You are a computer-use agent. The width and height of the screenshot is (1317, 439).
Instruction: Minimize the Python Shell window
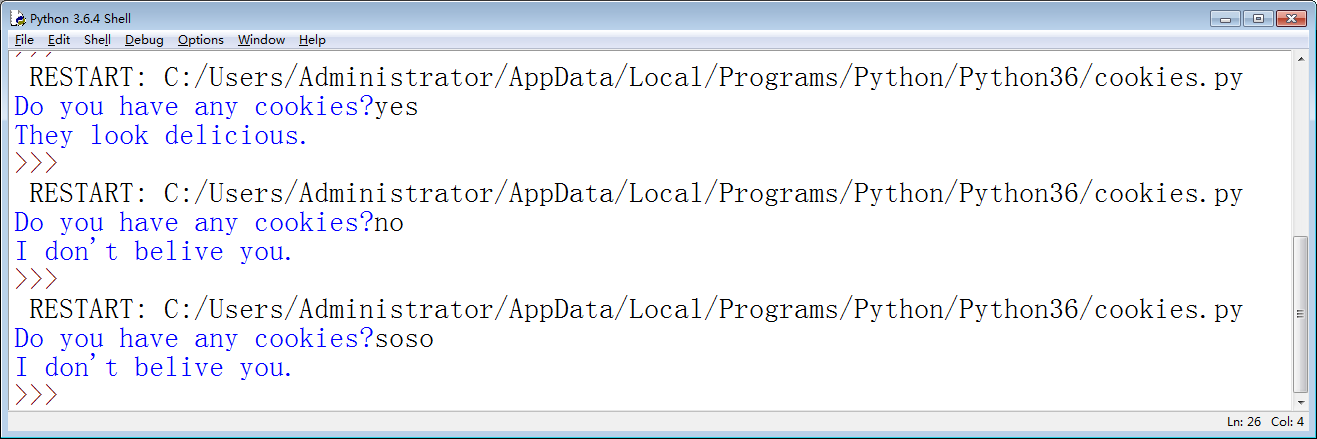[1224, 18]
